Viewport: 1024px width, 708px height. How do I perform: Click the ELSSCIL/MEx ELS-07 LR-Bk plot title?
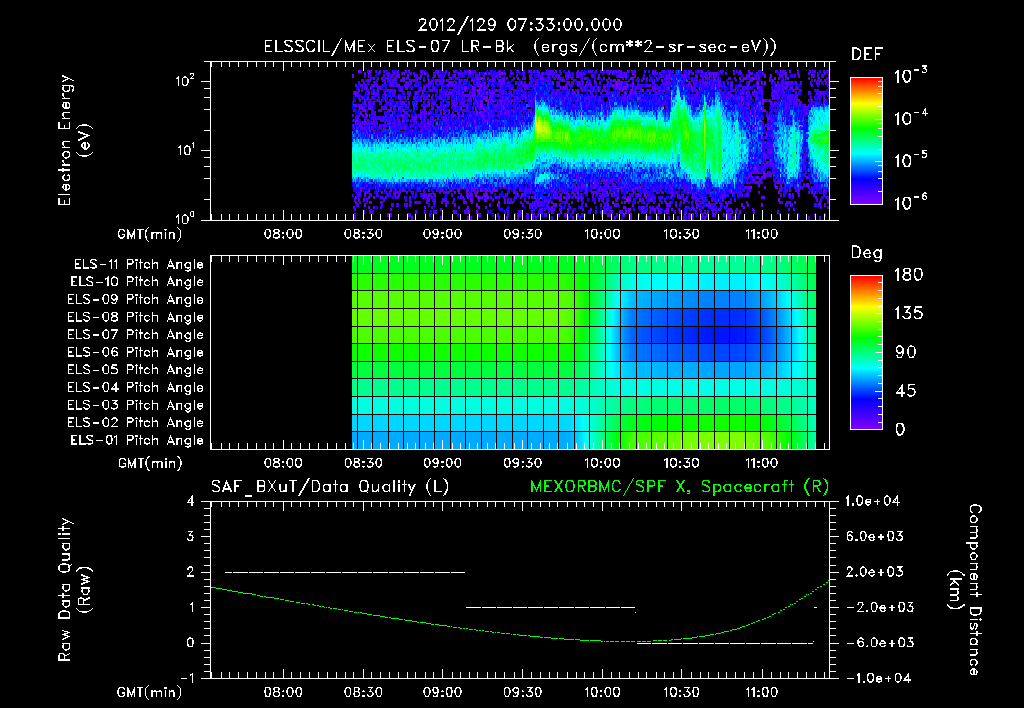click(520, 47)
